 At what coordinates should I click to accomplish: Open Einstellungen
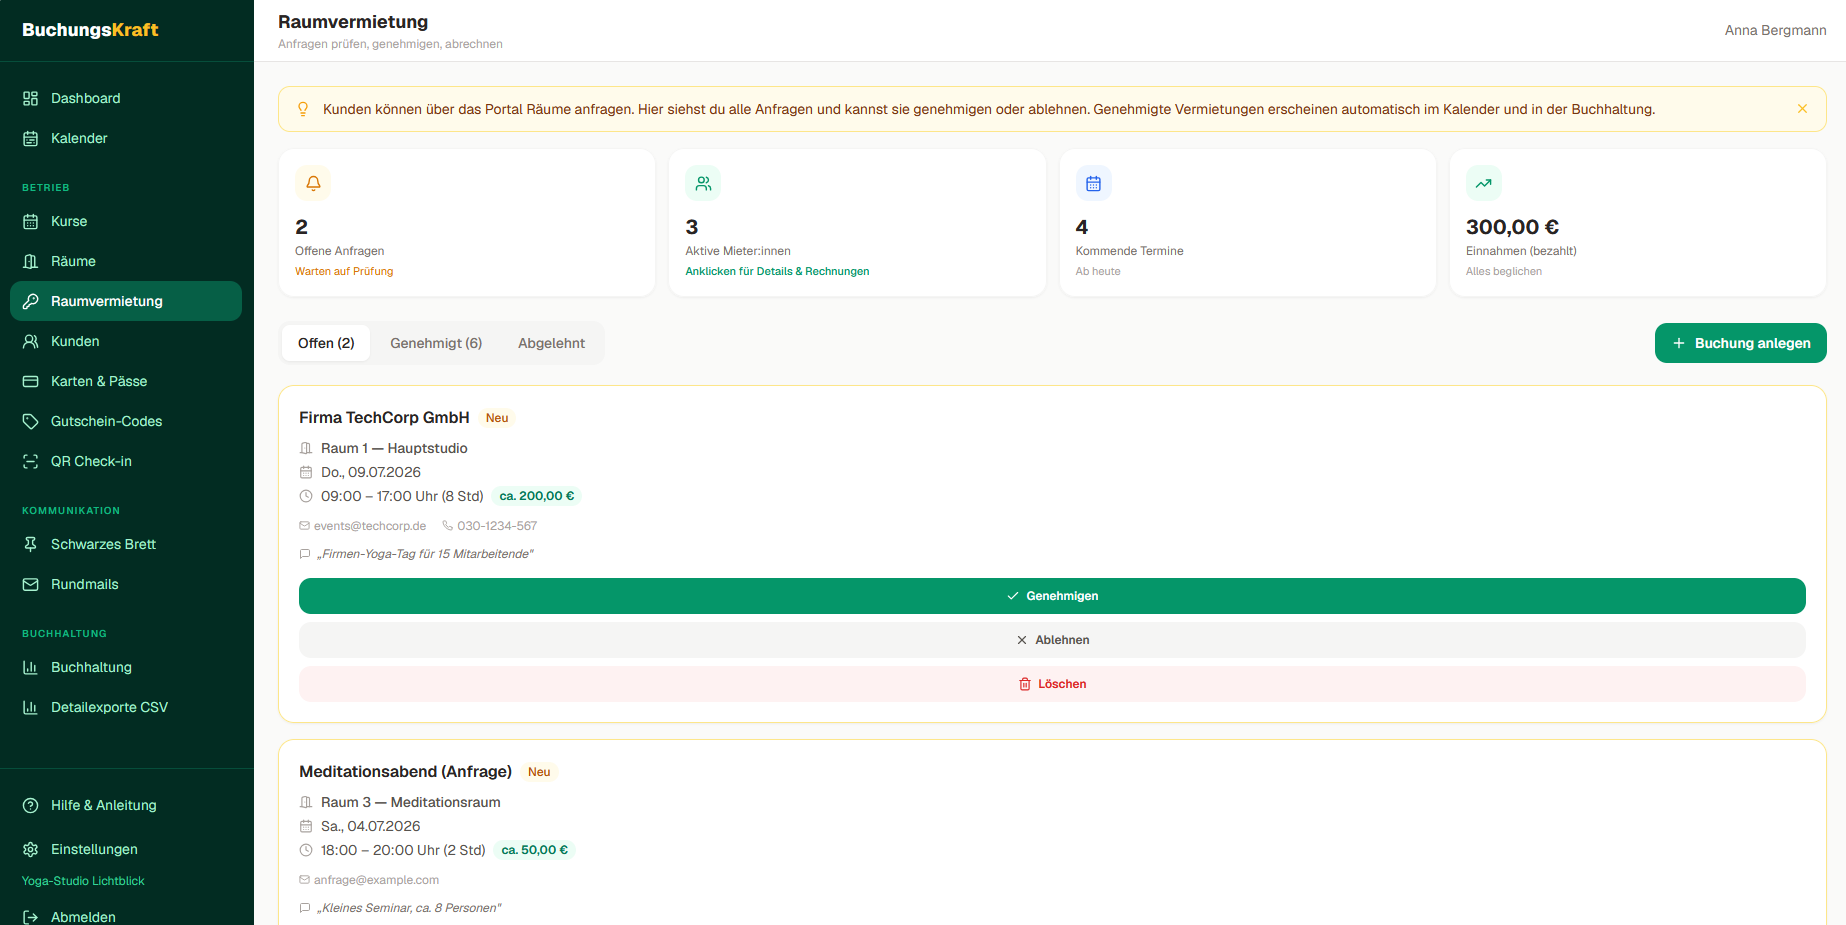pyautogui.click(x=126, y=849)
